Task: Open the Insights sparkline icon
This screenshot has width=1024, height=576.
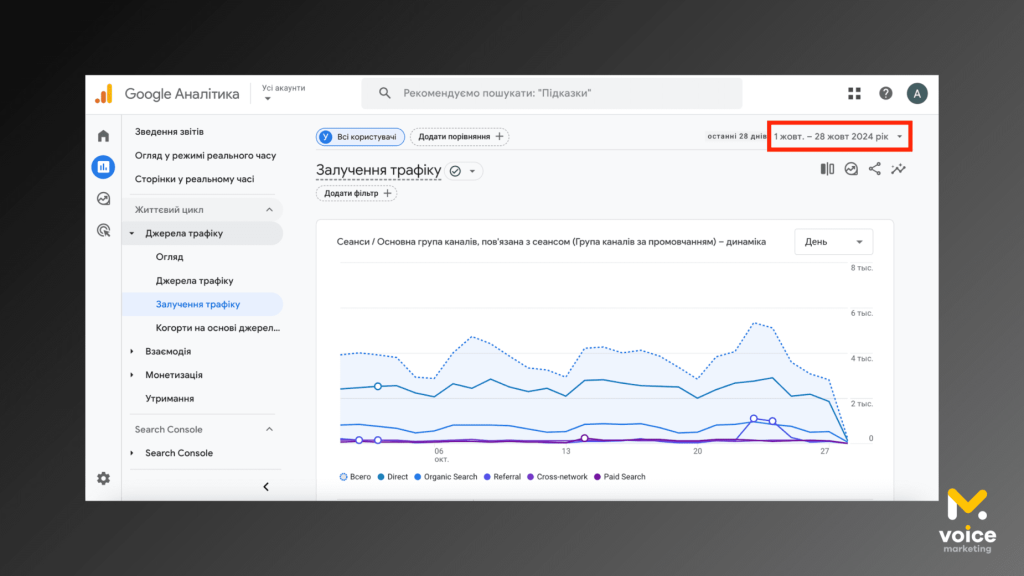Action: (899, 169)
